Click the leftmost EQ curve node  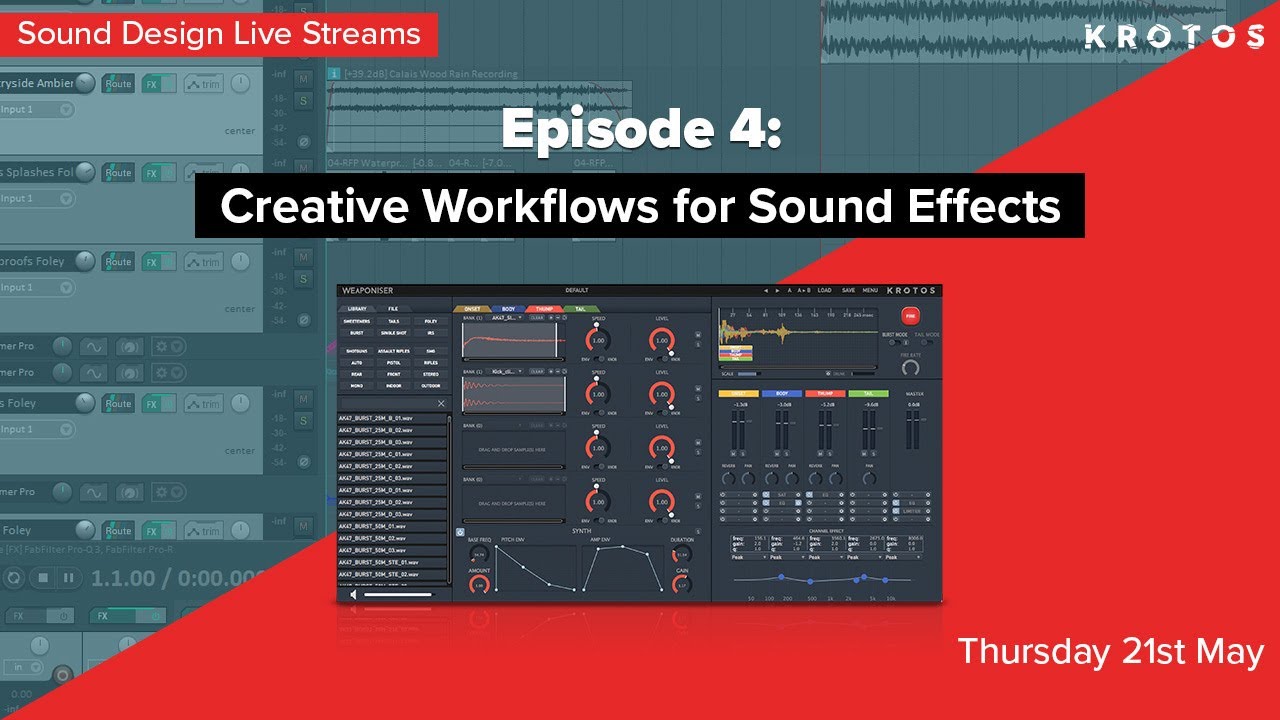coord(781,577)
